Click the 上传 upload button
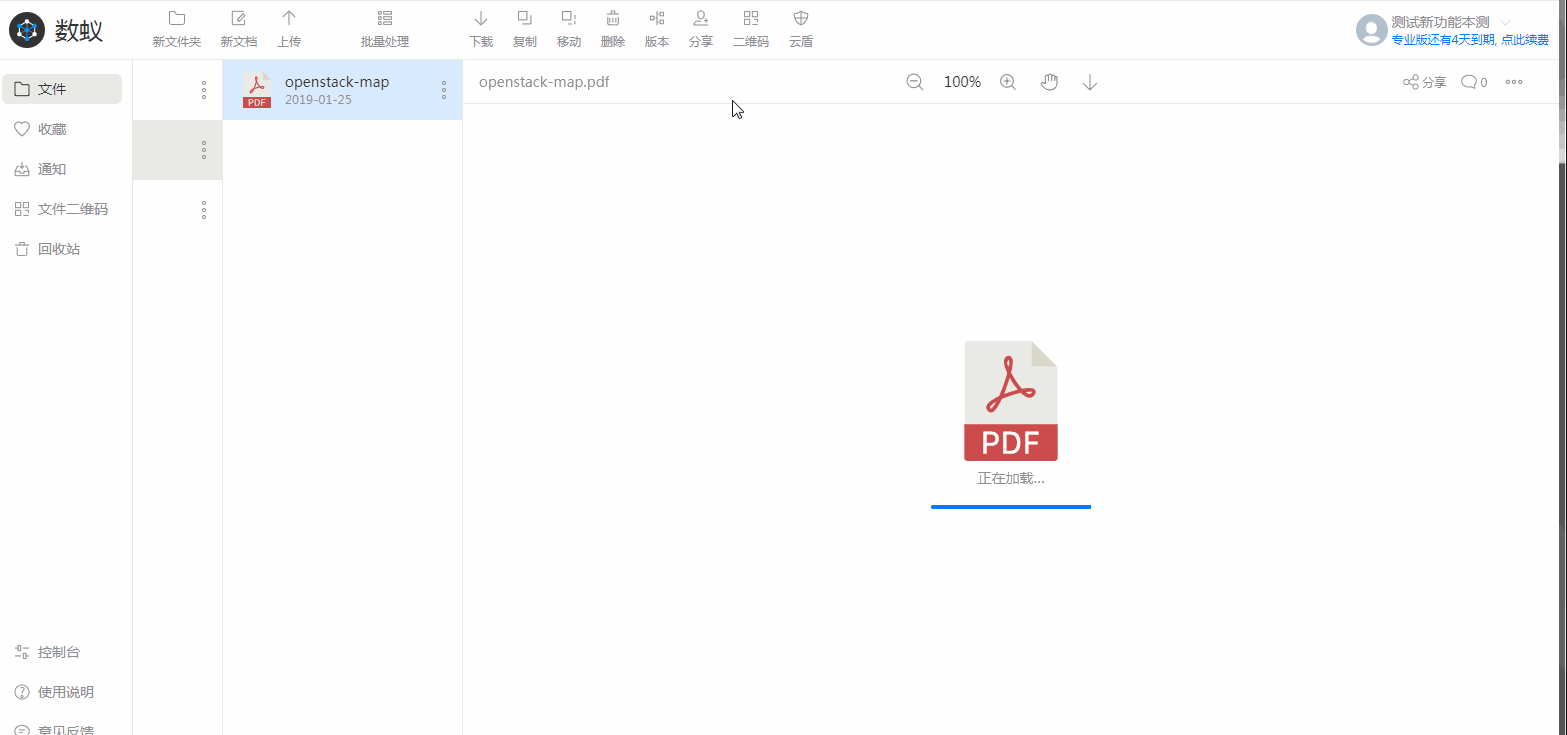Screen dimensions: 1567x735 click(x=289, y=30)
